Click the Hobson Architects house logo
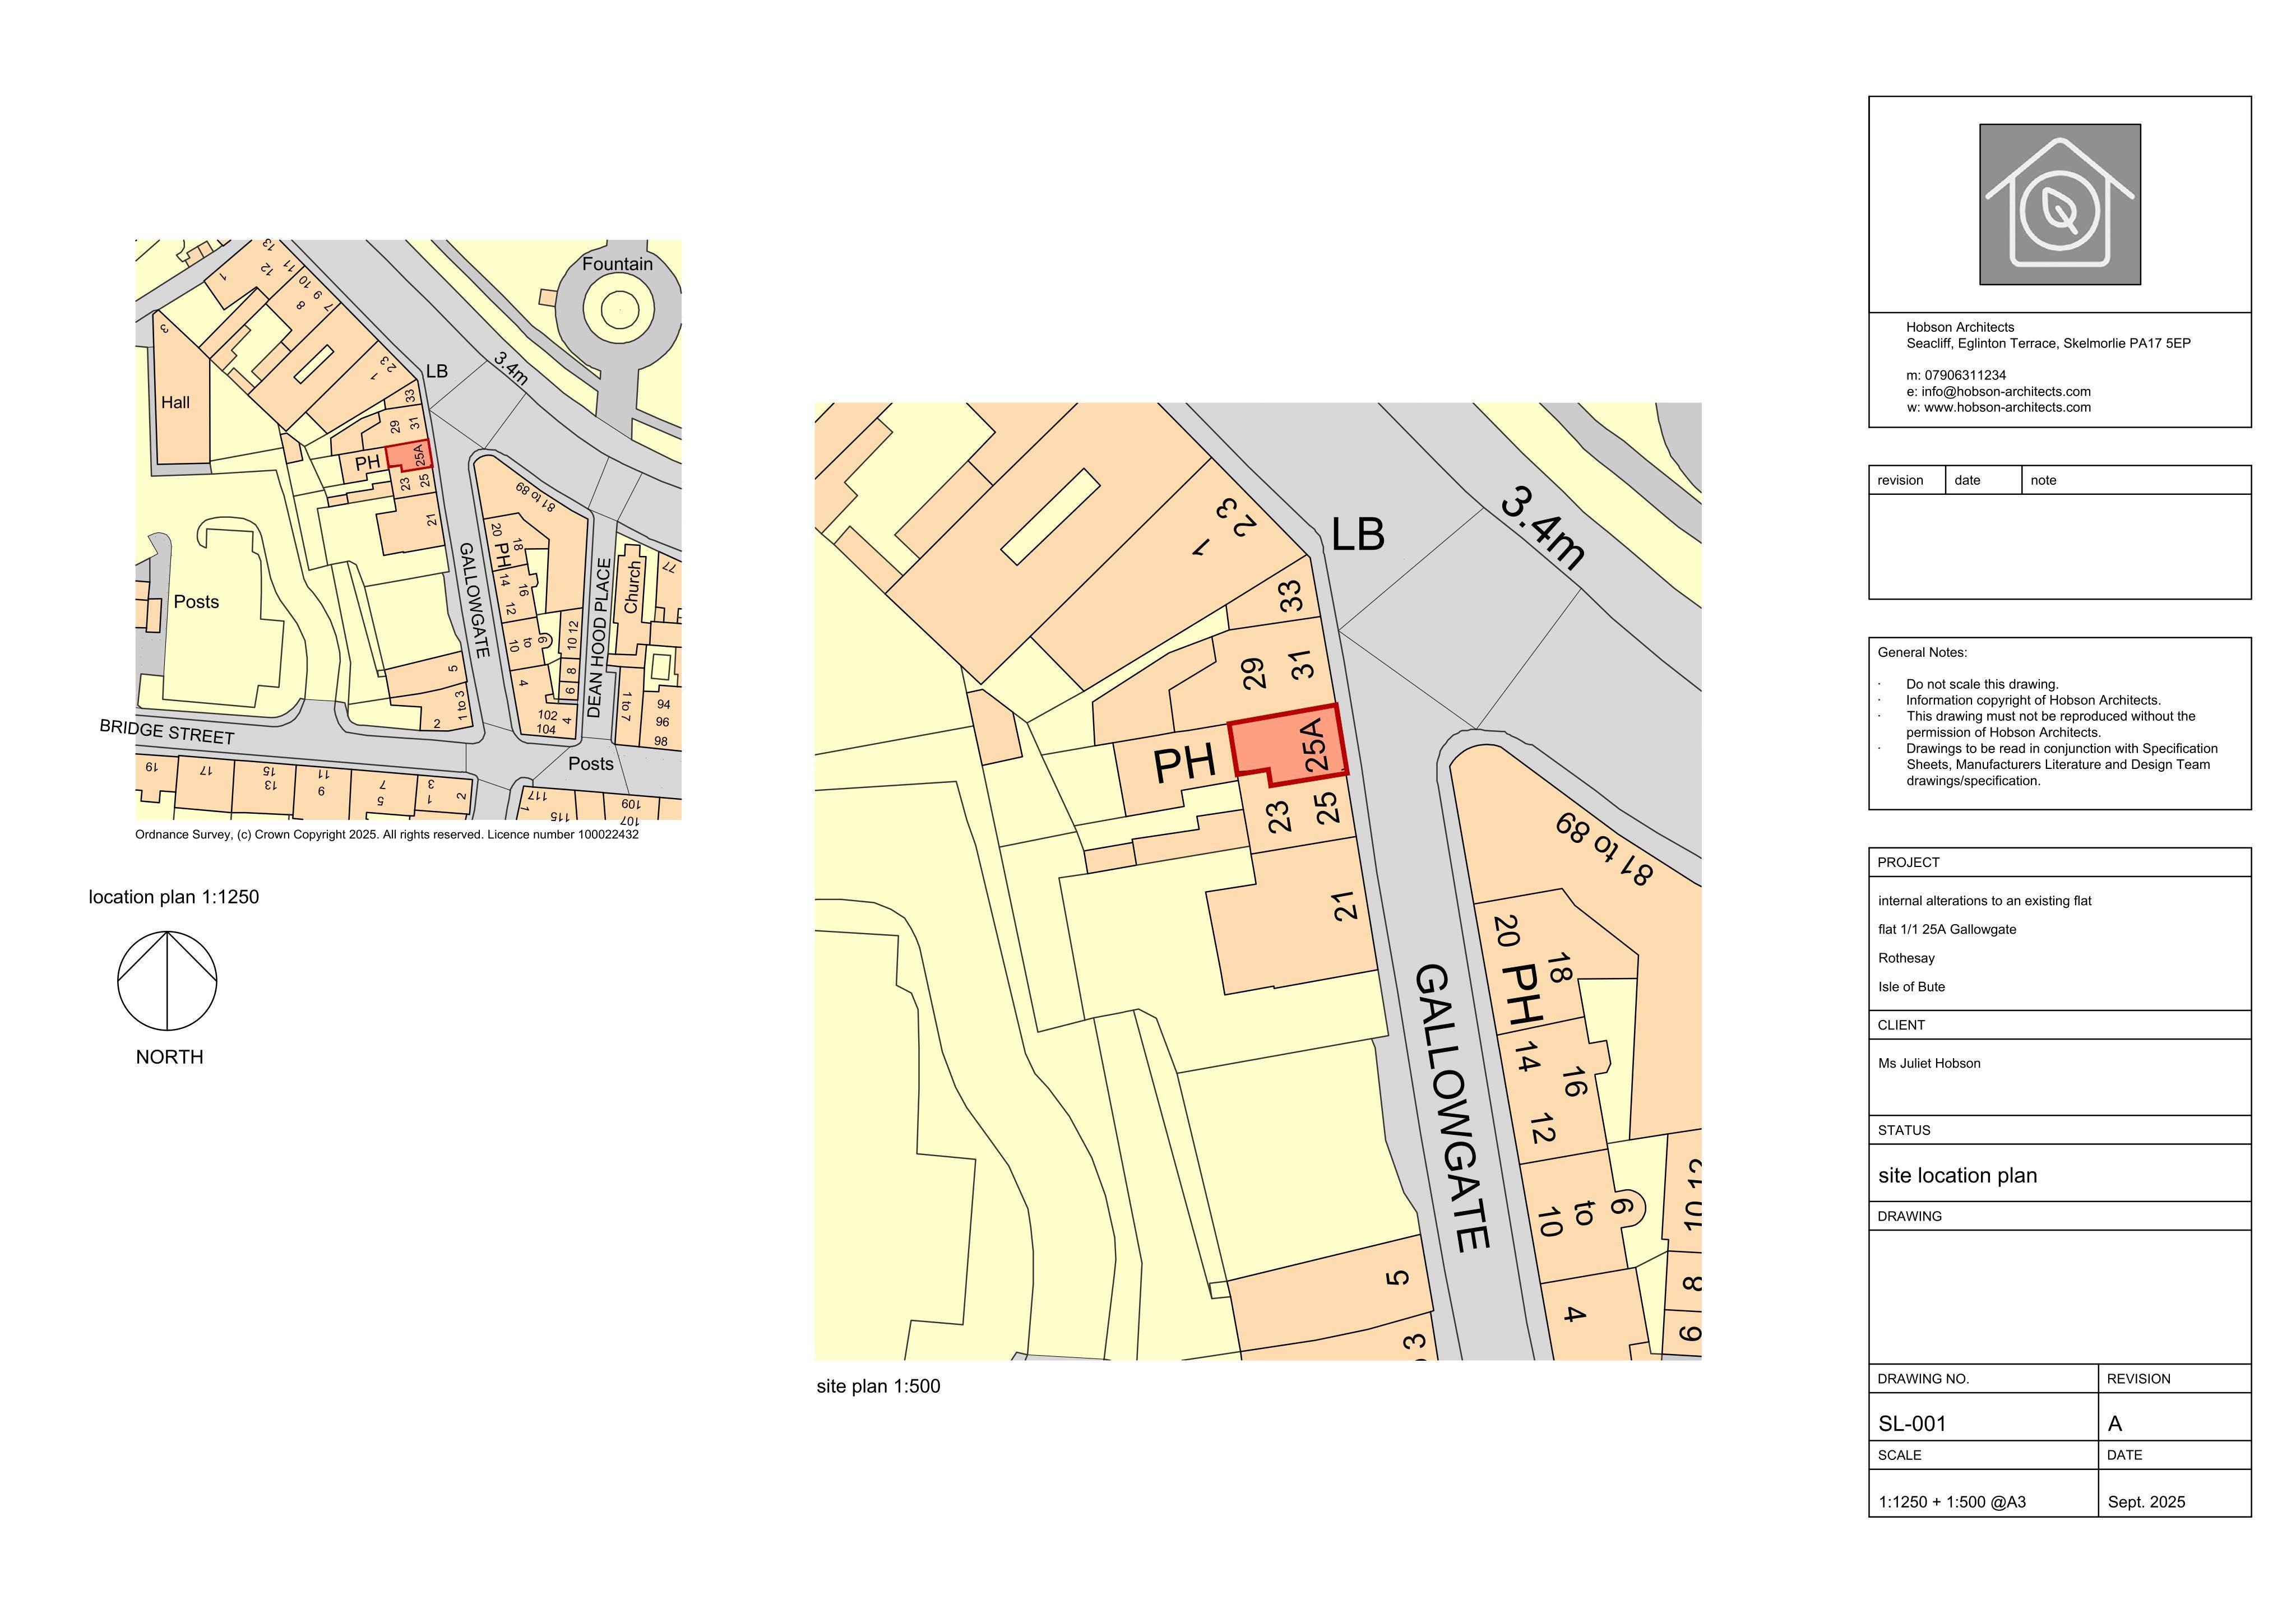2296x1623 pixels. 2060,204
